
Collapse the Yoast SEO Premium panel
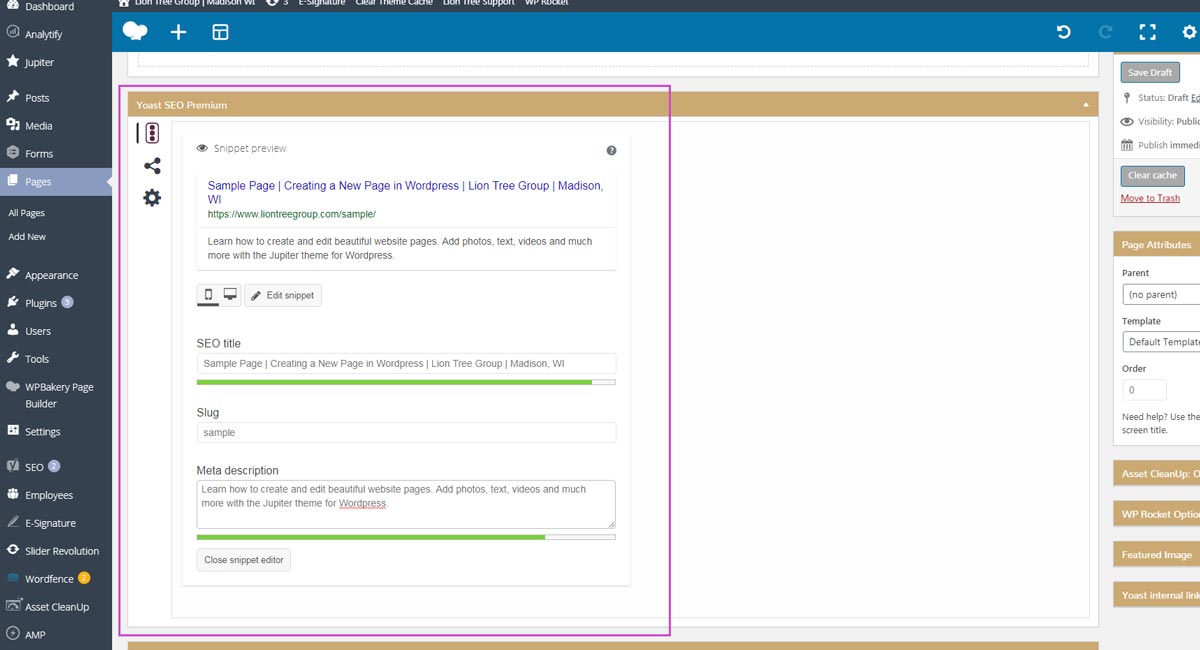pos(1085,105)
